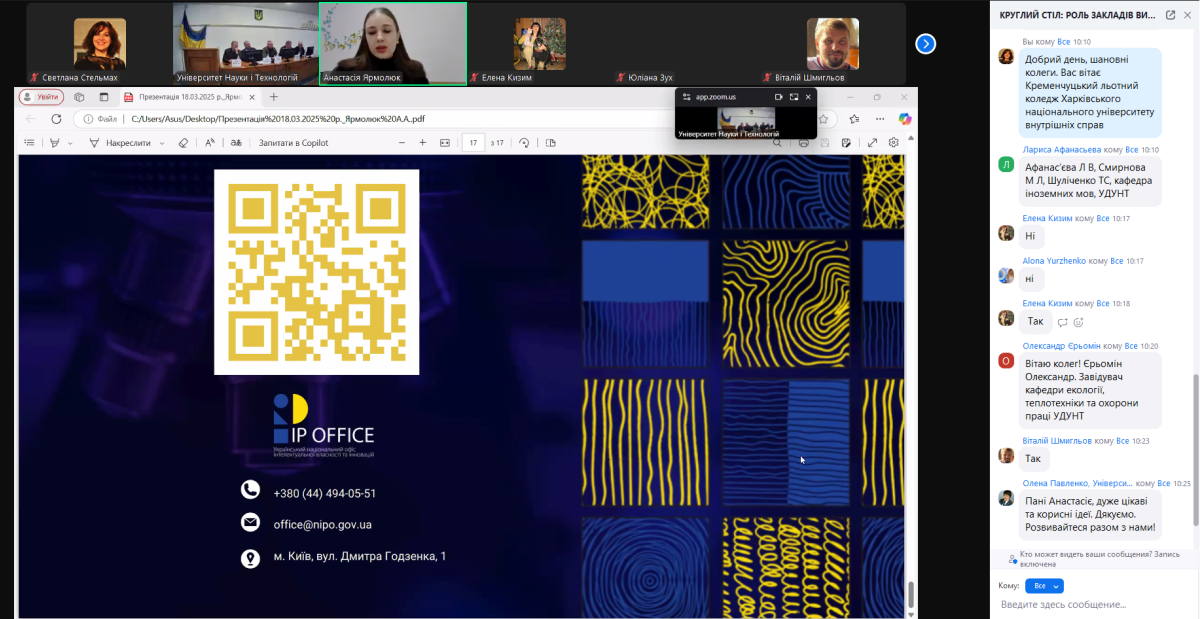Zoom in with the PDF plus button
This screenshot has width=1200, height=619.
click(x=422, y=143)
